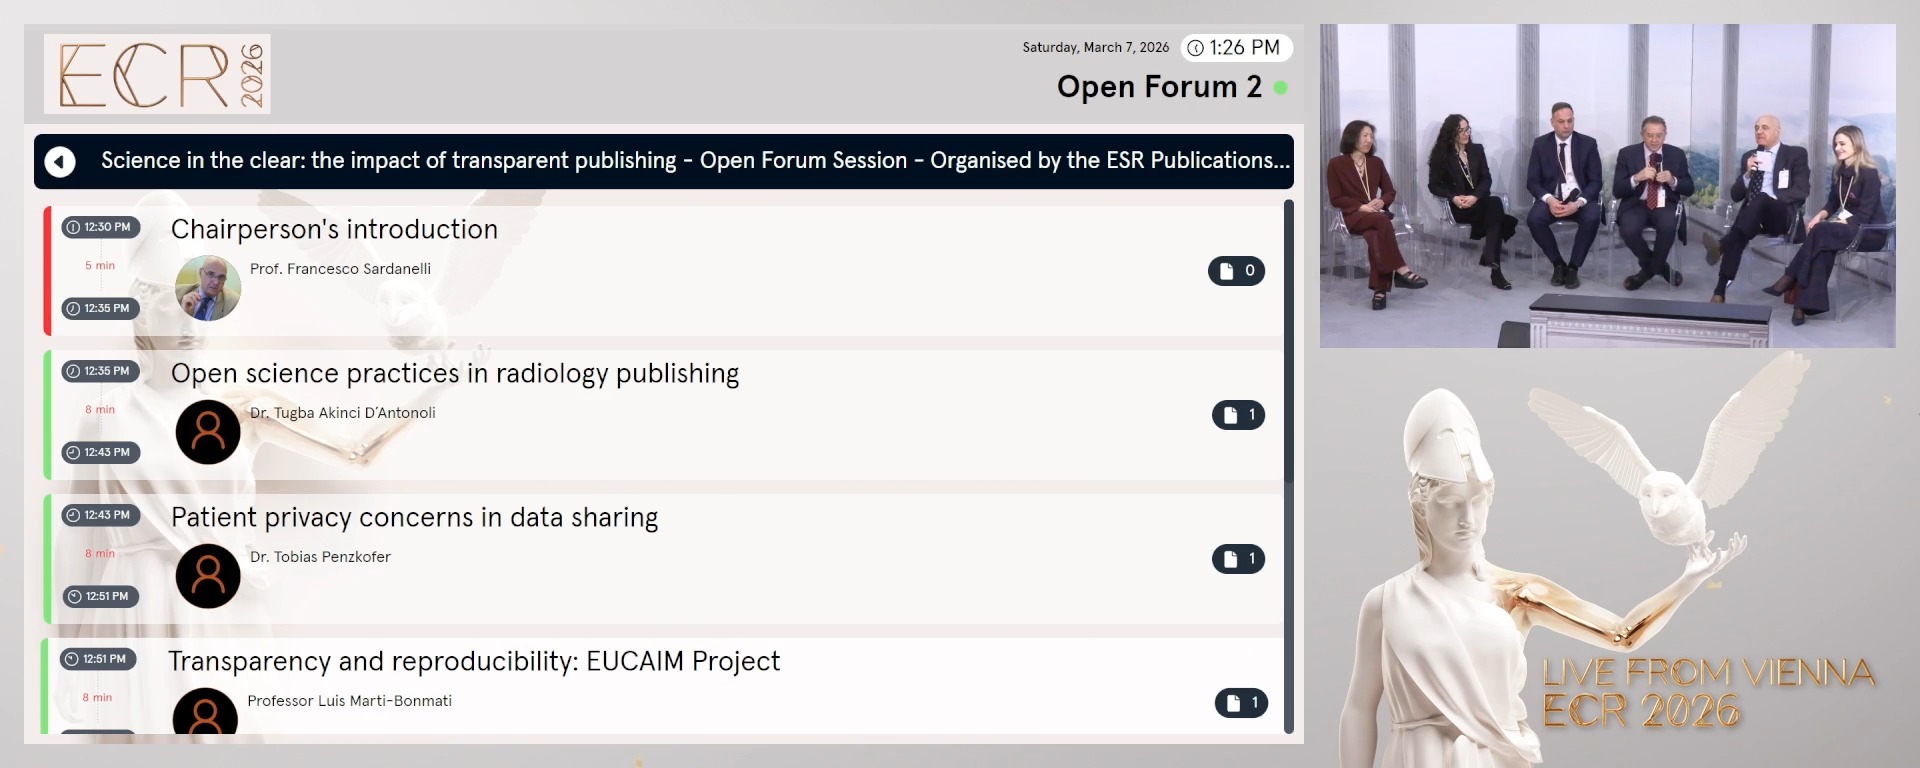This screenshot has width=1920, height=768.
Task: Click the '12:35 PM' end time under Chairperson's introduction
Action: 100,308
